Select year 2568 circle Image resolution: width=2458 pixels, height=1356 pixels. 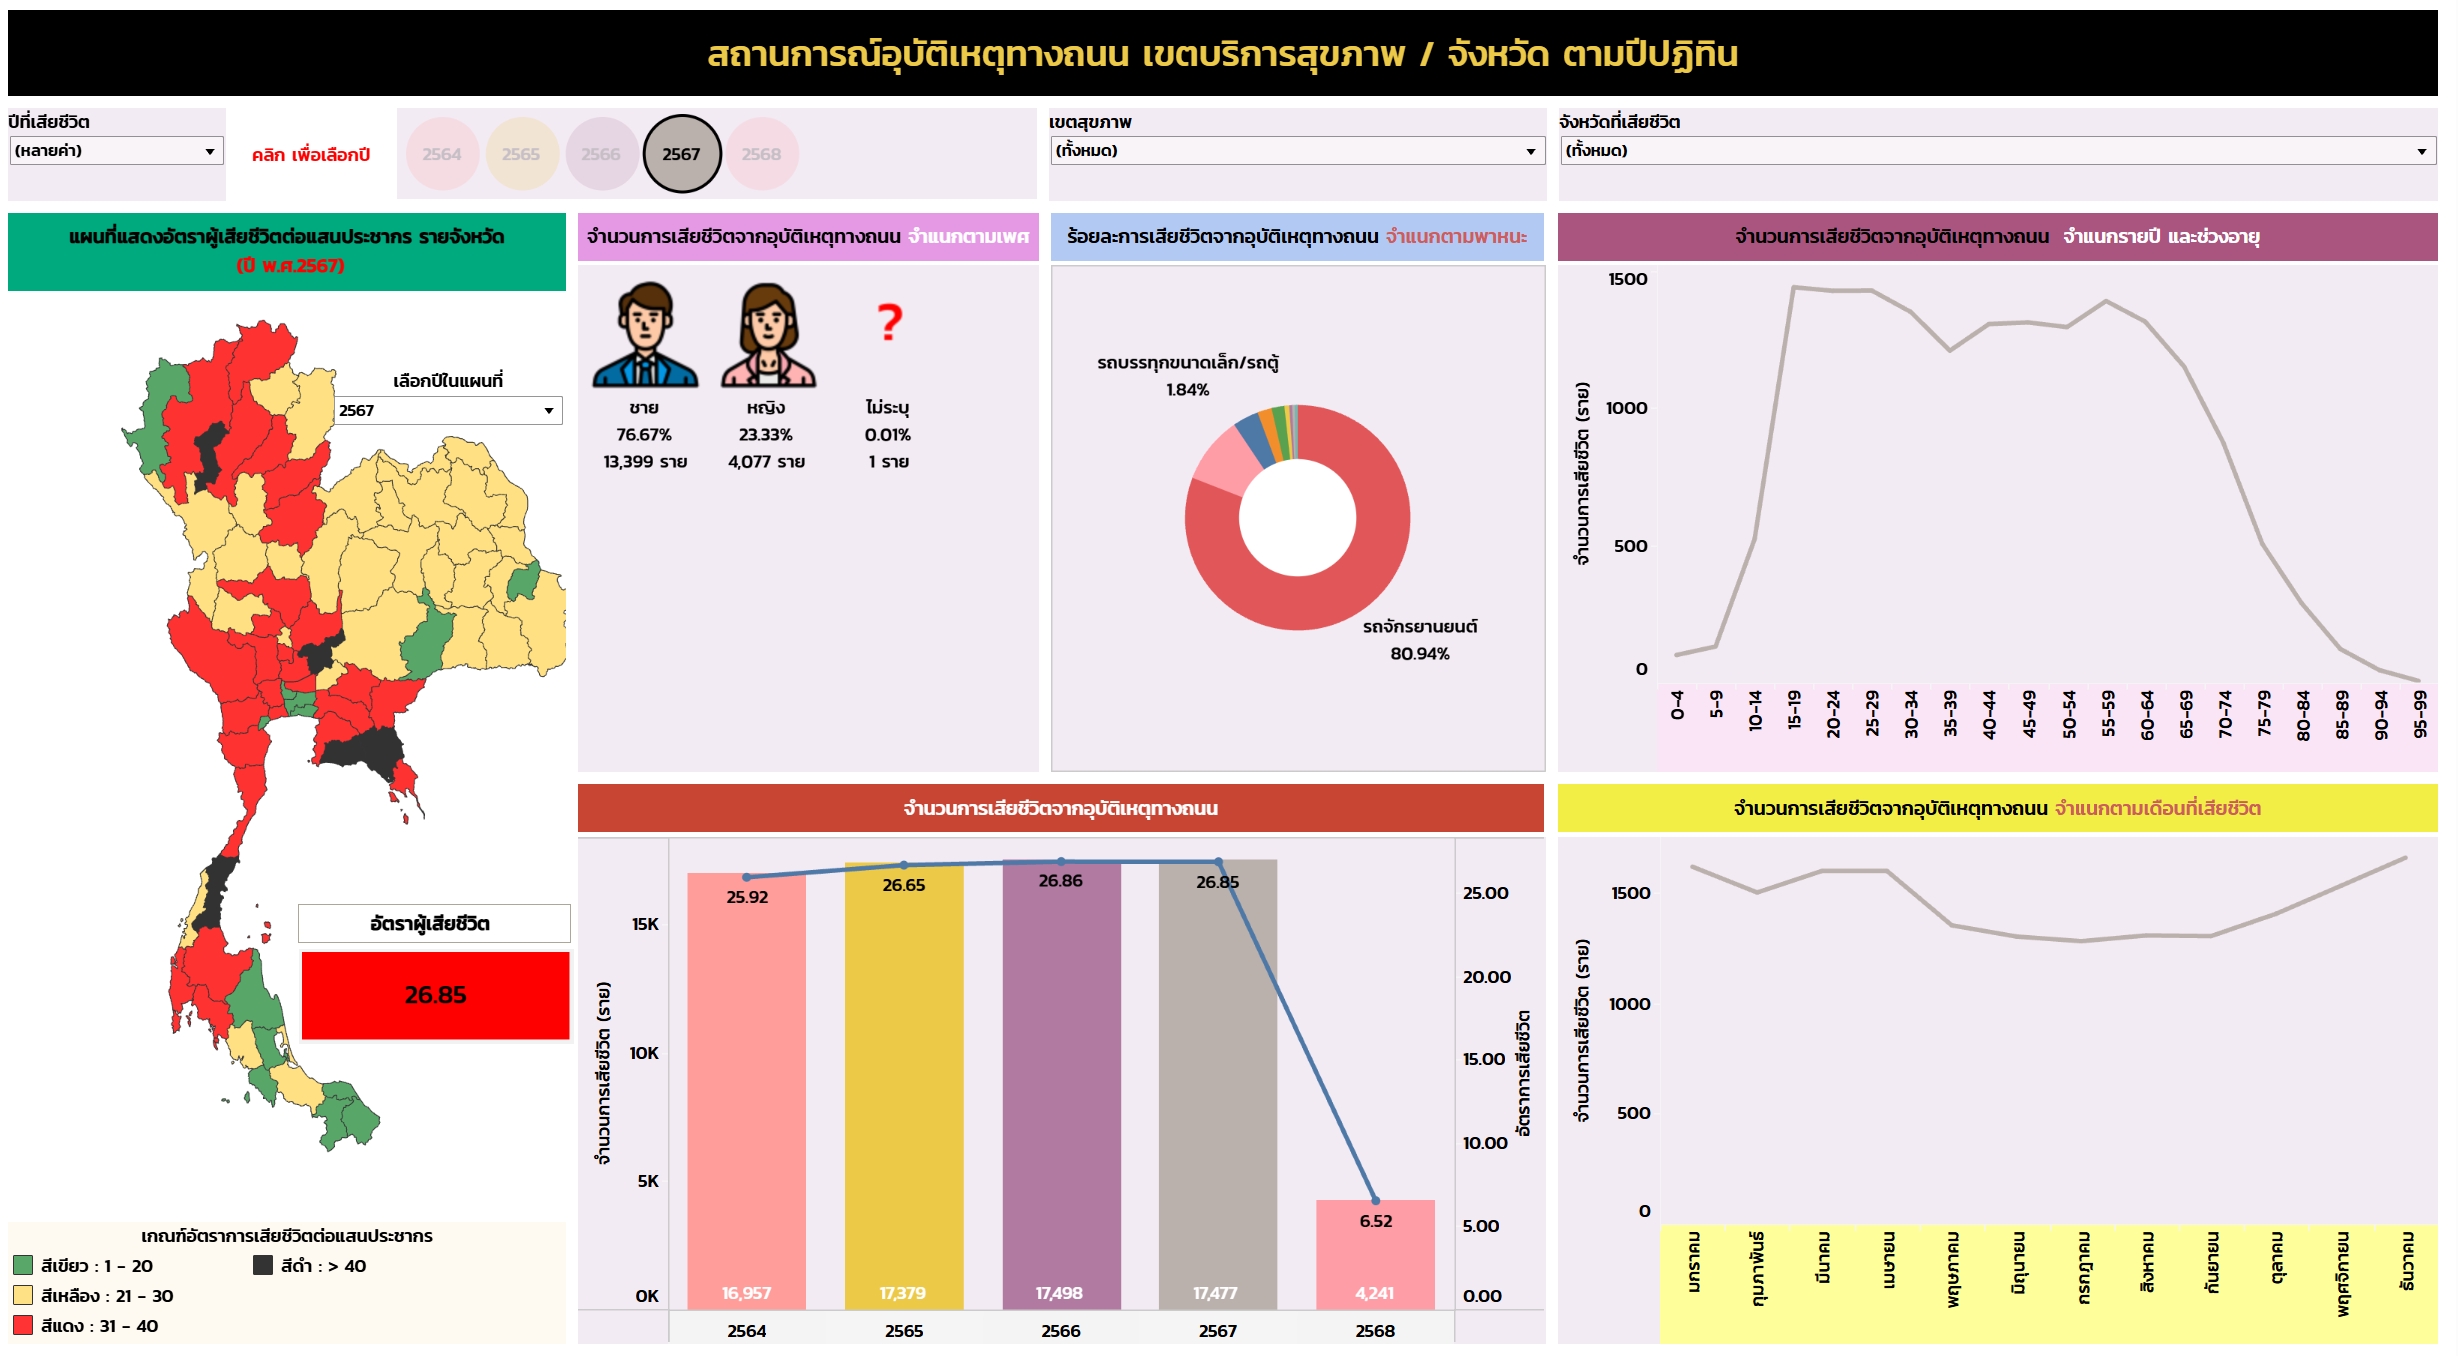click(761, 154)
